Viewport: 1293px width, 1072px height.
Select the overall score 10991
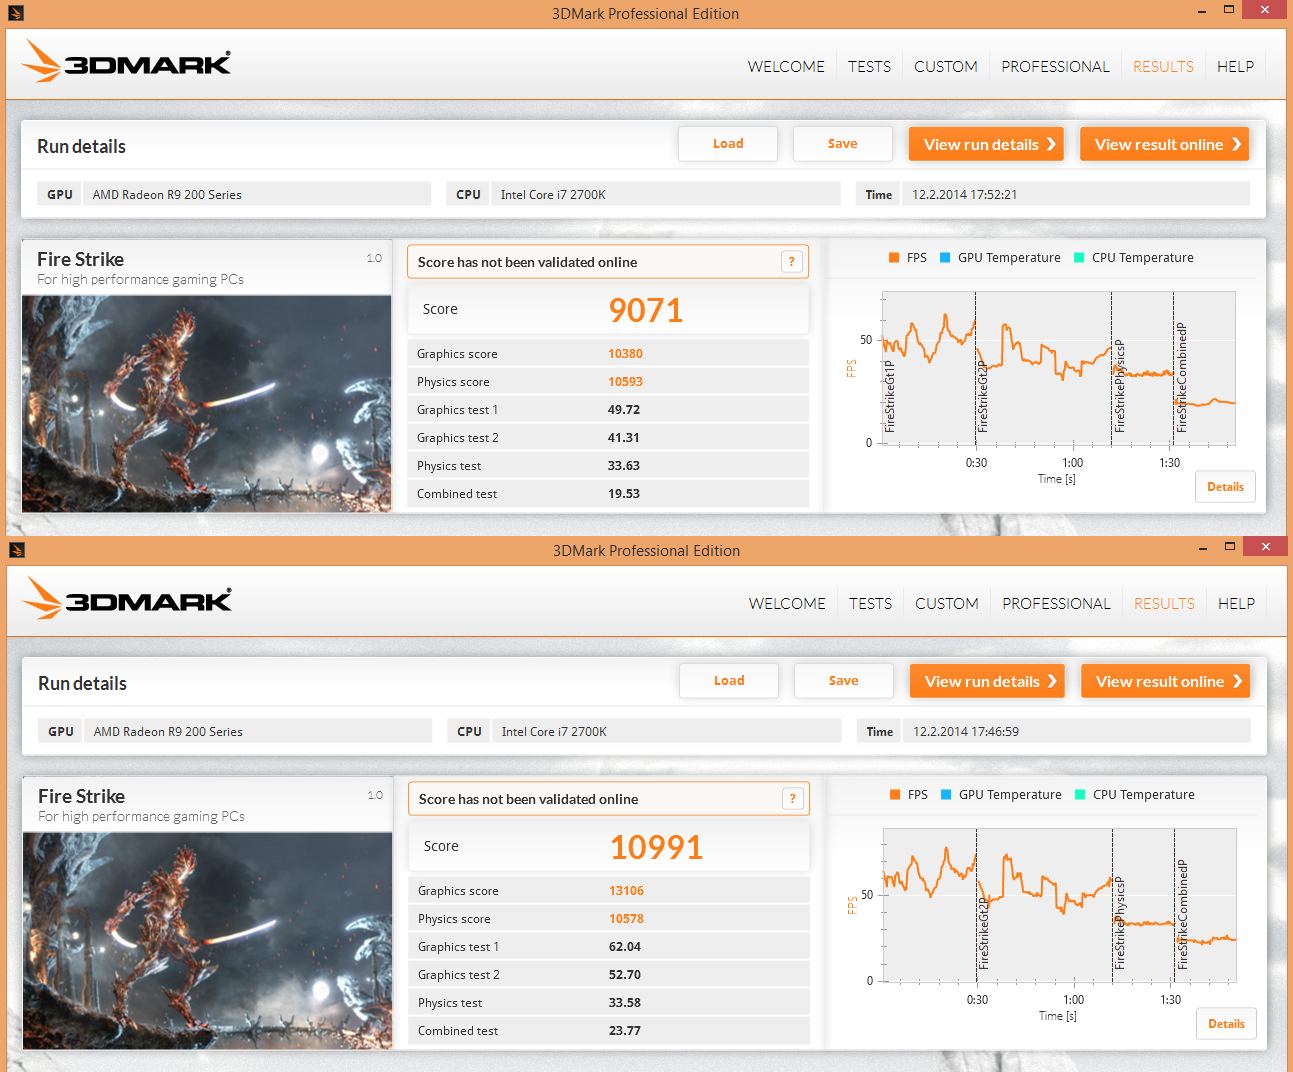coord(656,847)
